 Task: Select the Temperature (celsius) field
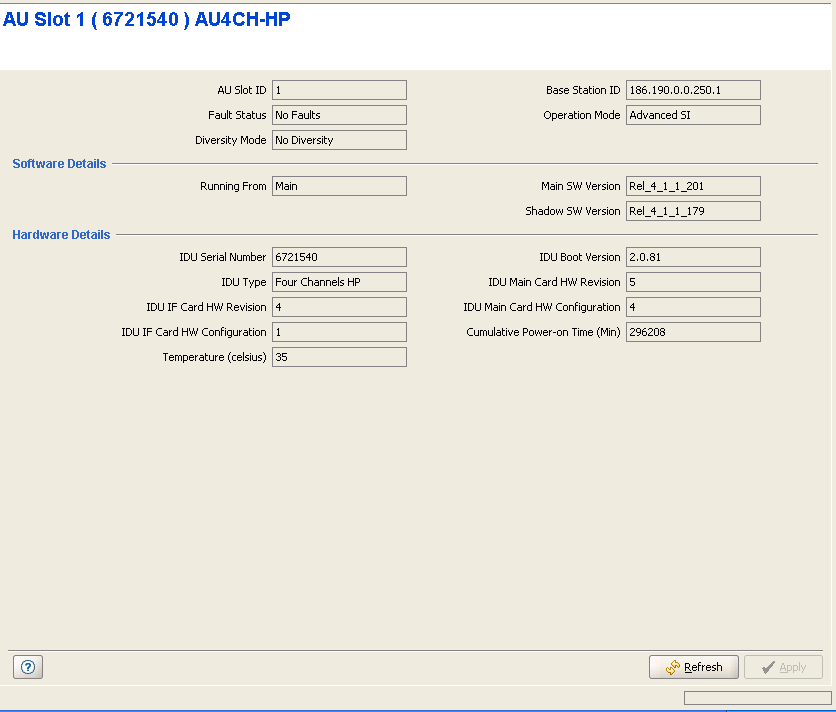339,357
